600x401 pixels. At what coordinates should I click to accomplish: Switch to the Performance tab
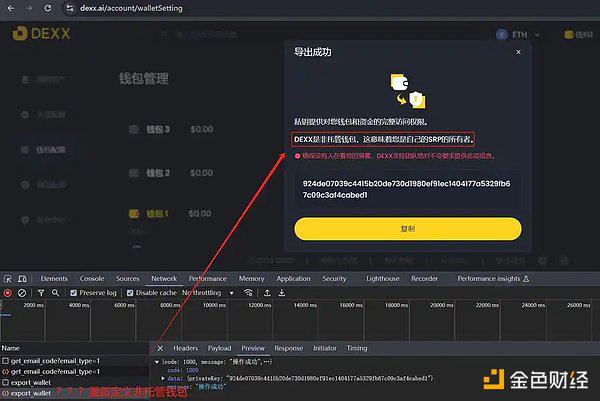click(x=207, y=279)
